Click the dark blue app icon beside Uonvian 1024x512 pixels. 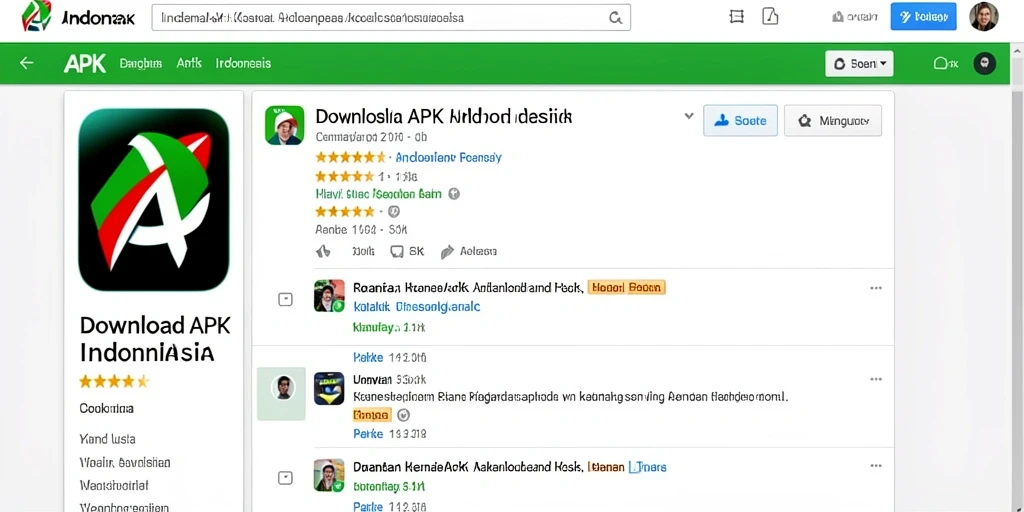(x=329, y=389)
